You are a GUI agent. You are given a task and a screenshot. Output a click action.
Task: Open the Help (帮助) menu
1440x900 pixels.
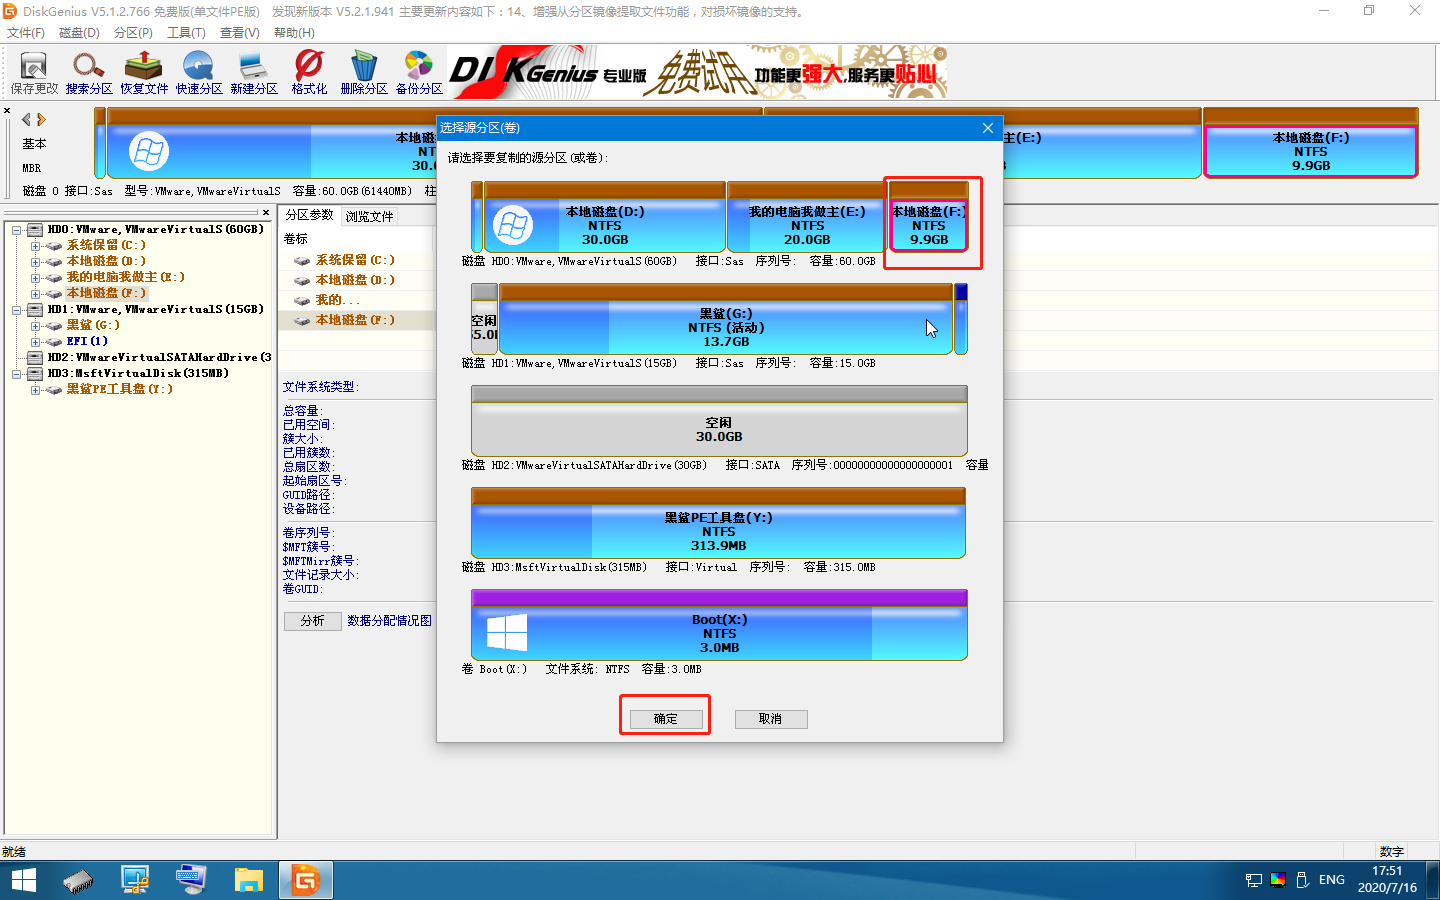tap(294, 33)
